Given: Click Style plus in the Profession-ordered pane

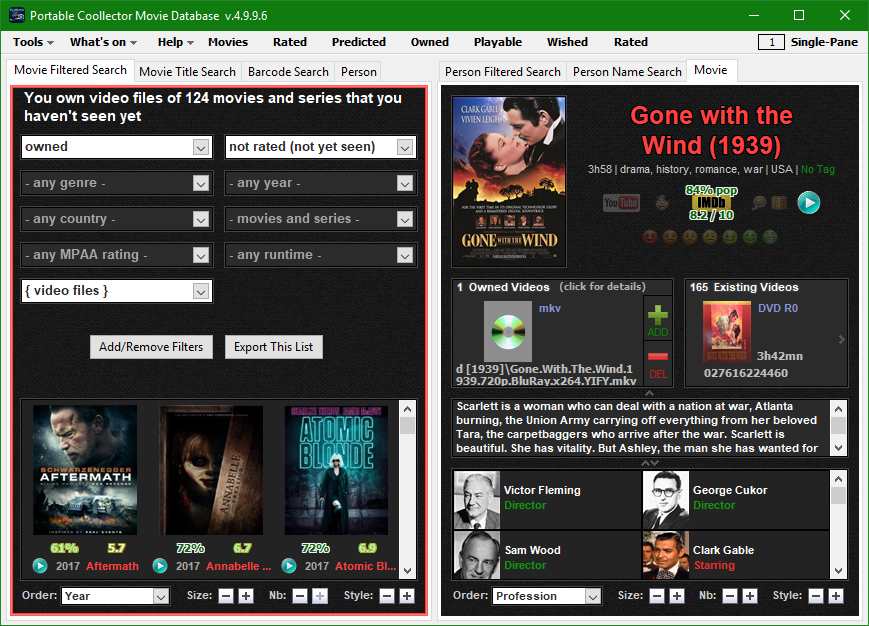Looking at the screenshot, I should [x=836, y=596].
